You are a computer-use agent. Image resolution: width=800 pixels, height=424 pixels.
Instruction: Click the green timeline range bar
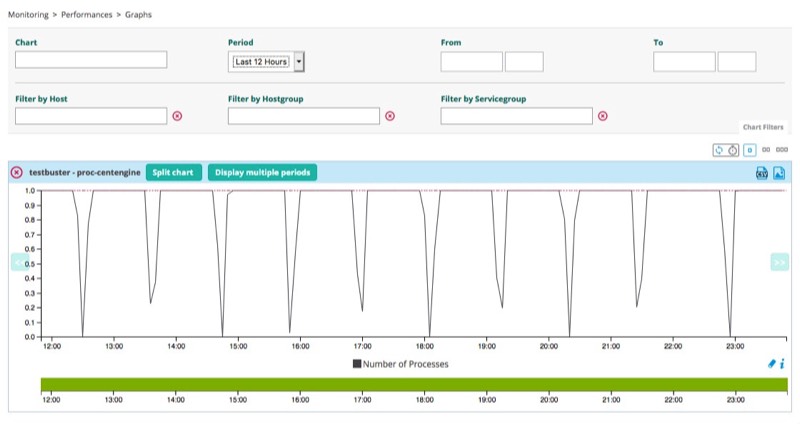click(x=413, y=385)
